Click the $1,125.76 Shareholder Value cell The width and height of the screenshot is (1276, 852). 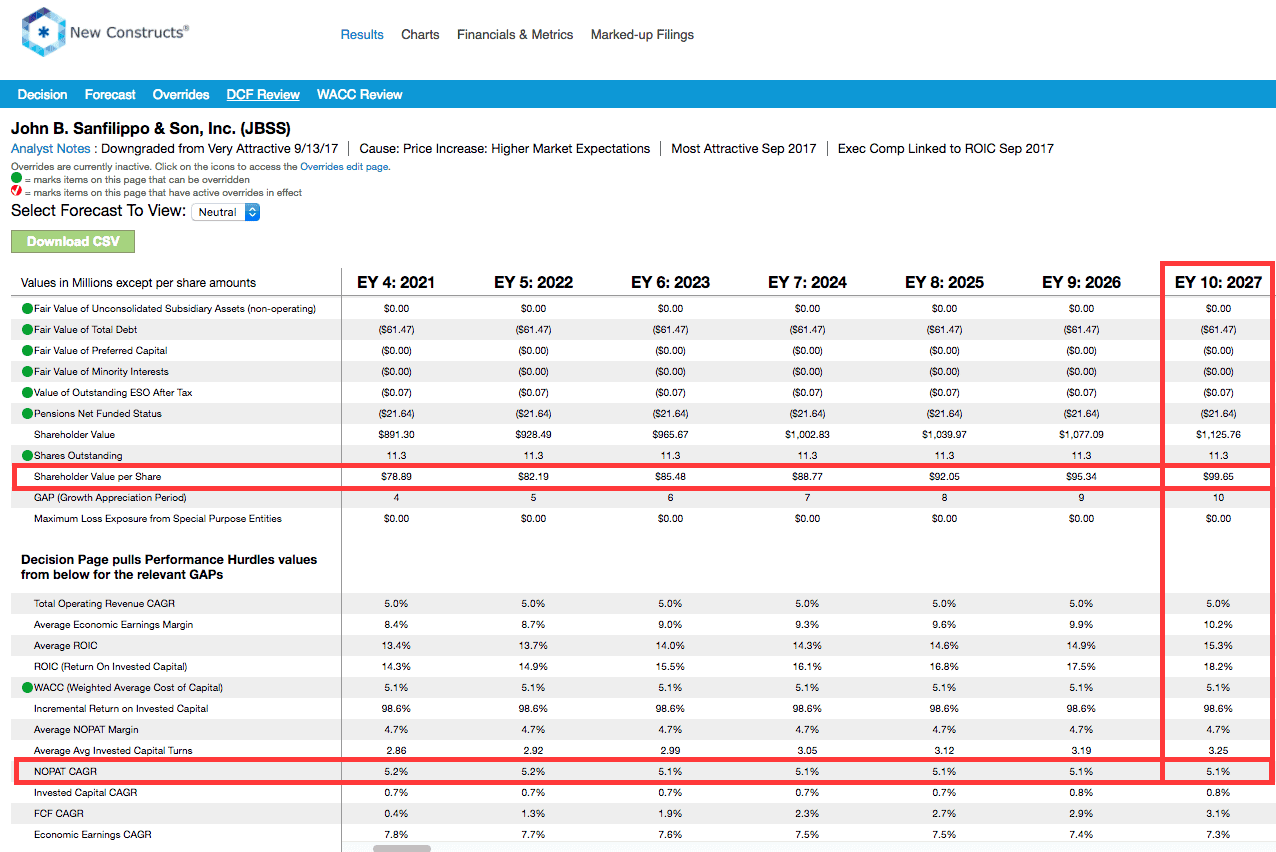(x=1218, y=435)
